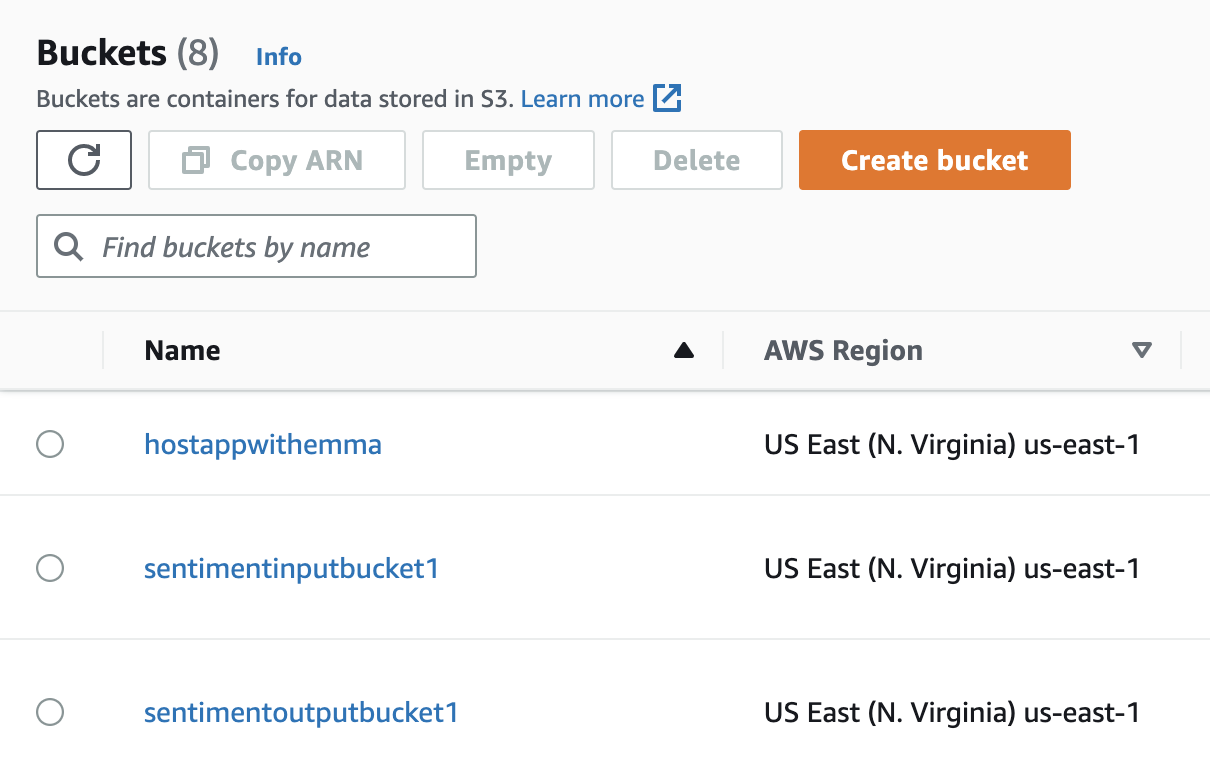Open the Info panel next to Buckets heading
Image resolution: width=1210 pixels, height=776 pixels.
[x=278, y=57]
